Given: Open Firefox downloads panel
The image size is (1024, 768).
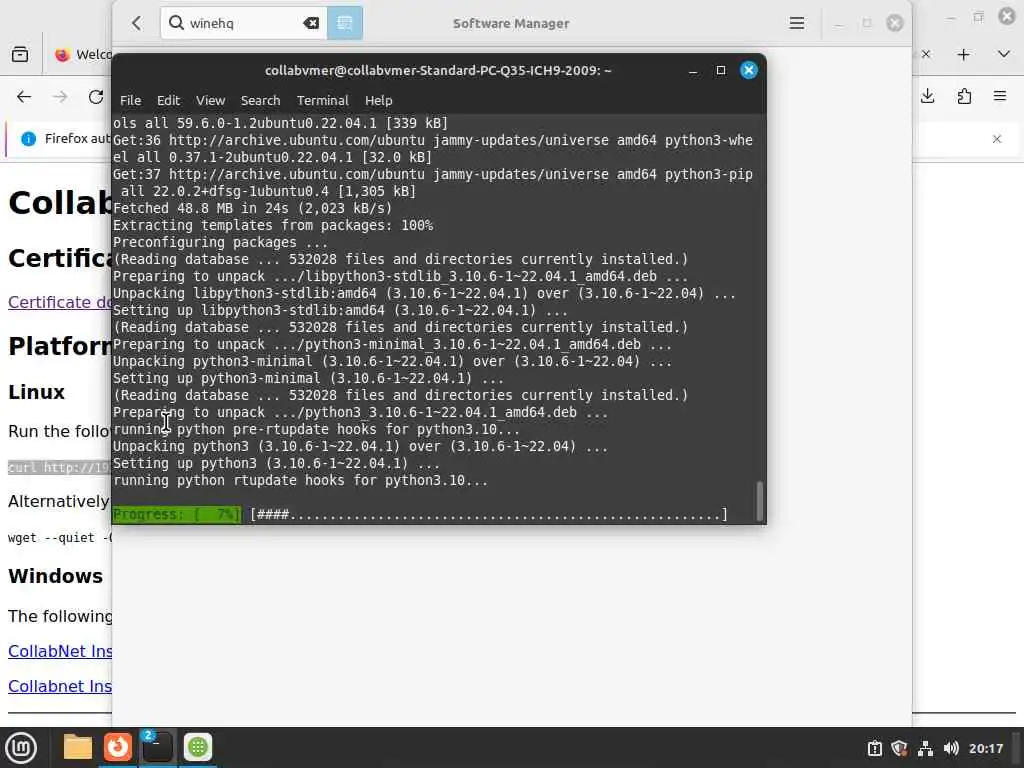Looking at the screenshot, I should tap(927, 97).
